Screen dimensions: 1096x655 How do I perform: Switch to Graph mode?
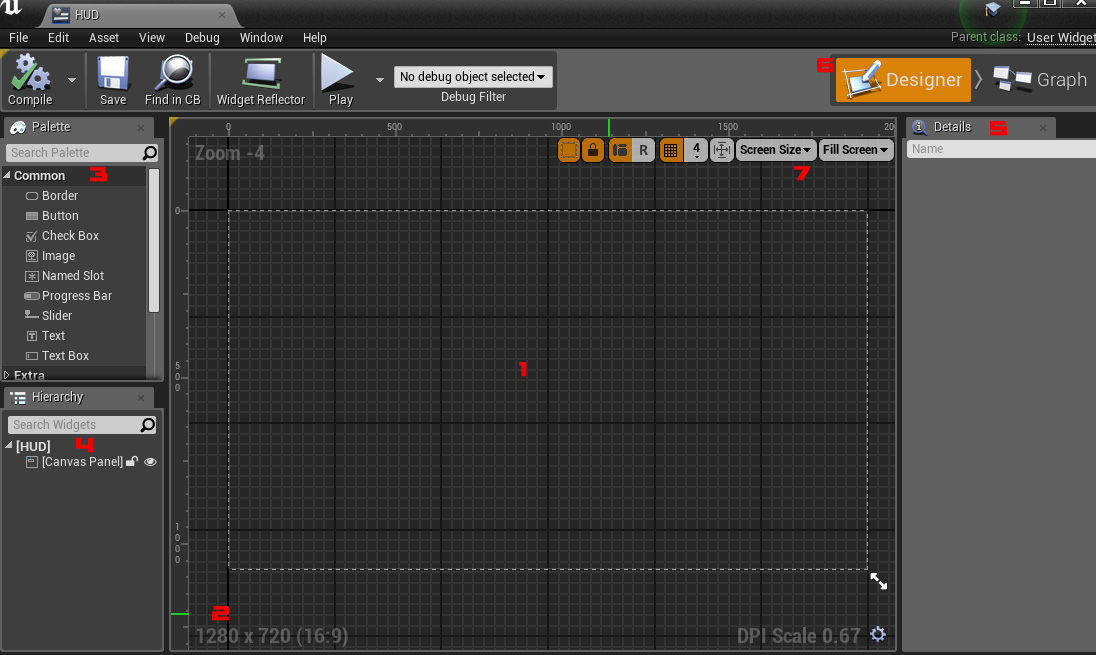tap(1040, 80)
